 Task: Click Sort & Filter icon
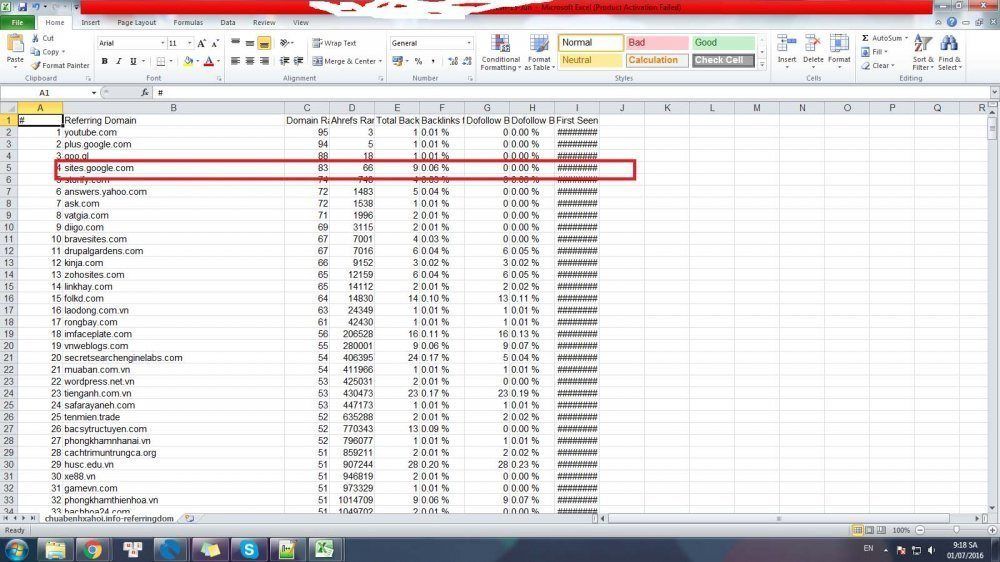922,44
